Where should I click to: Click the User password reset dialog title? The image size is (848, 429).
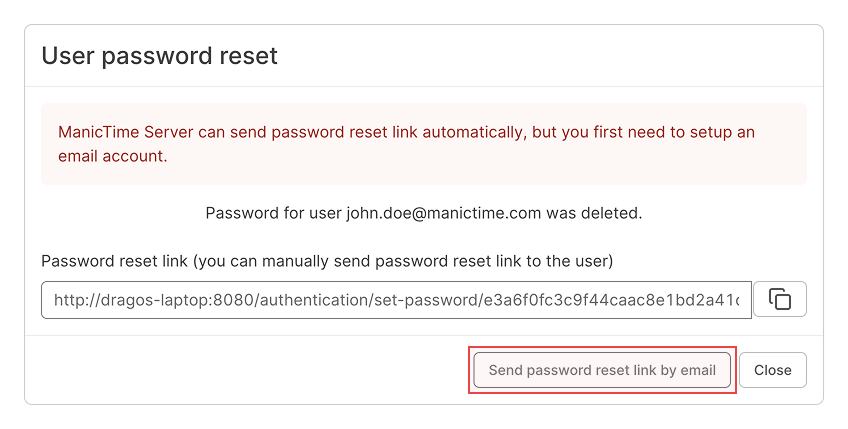[160, 56]
